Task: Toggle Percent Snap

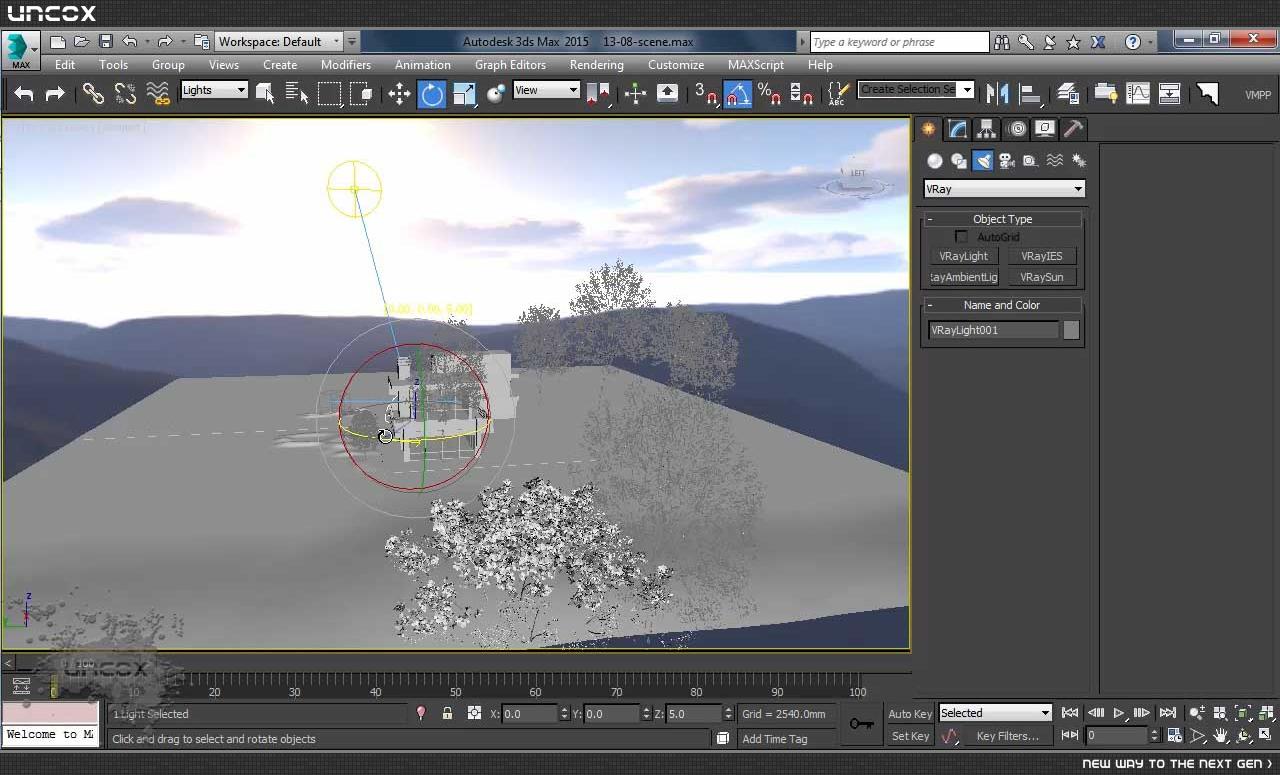Action: click(769, 94)
